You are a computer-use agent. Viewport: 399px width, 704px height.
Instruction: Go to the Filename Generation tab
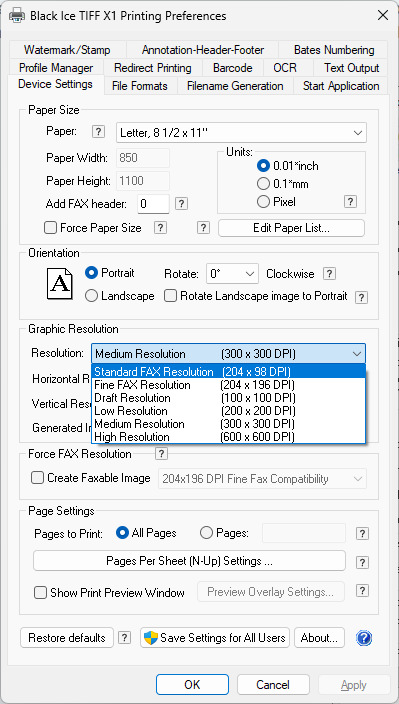(x=235, y=86)
